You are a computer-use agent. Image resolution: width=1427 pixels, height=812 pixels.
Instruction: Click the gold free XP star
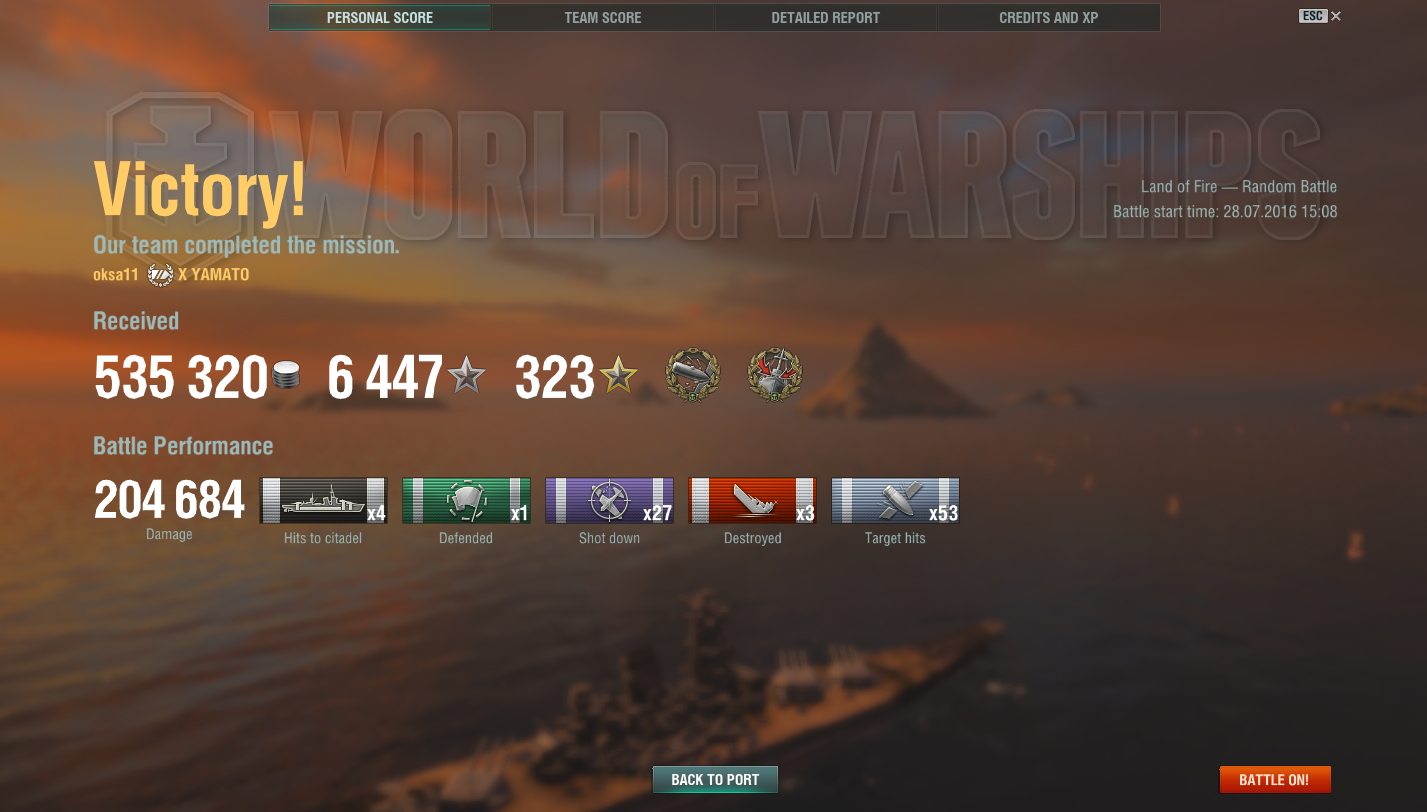coord(618,377)
